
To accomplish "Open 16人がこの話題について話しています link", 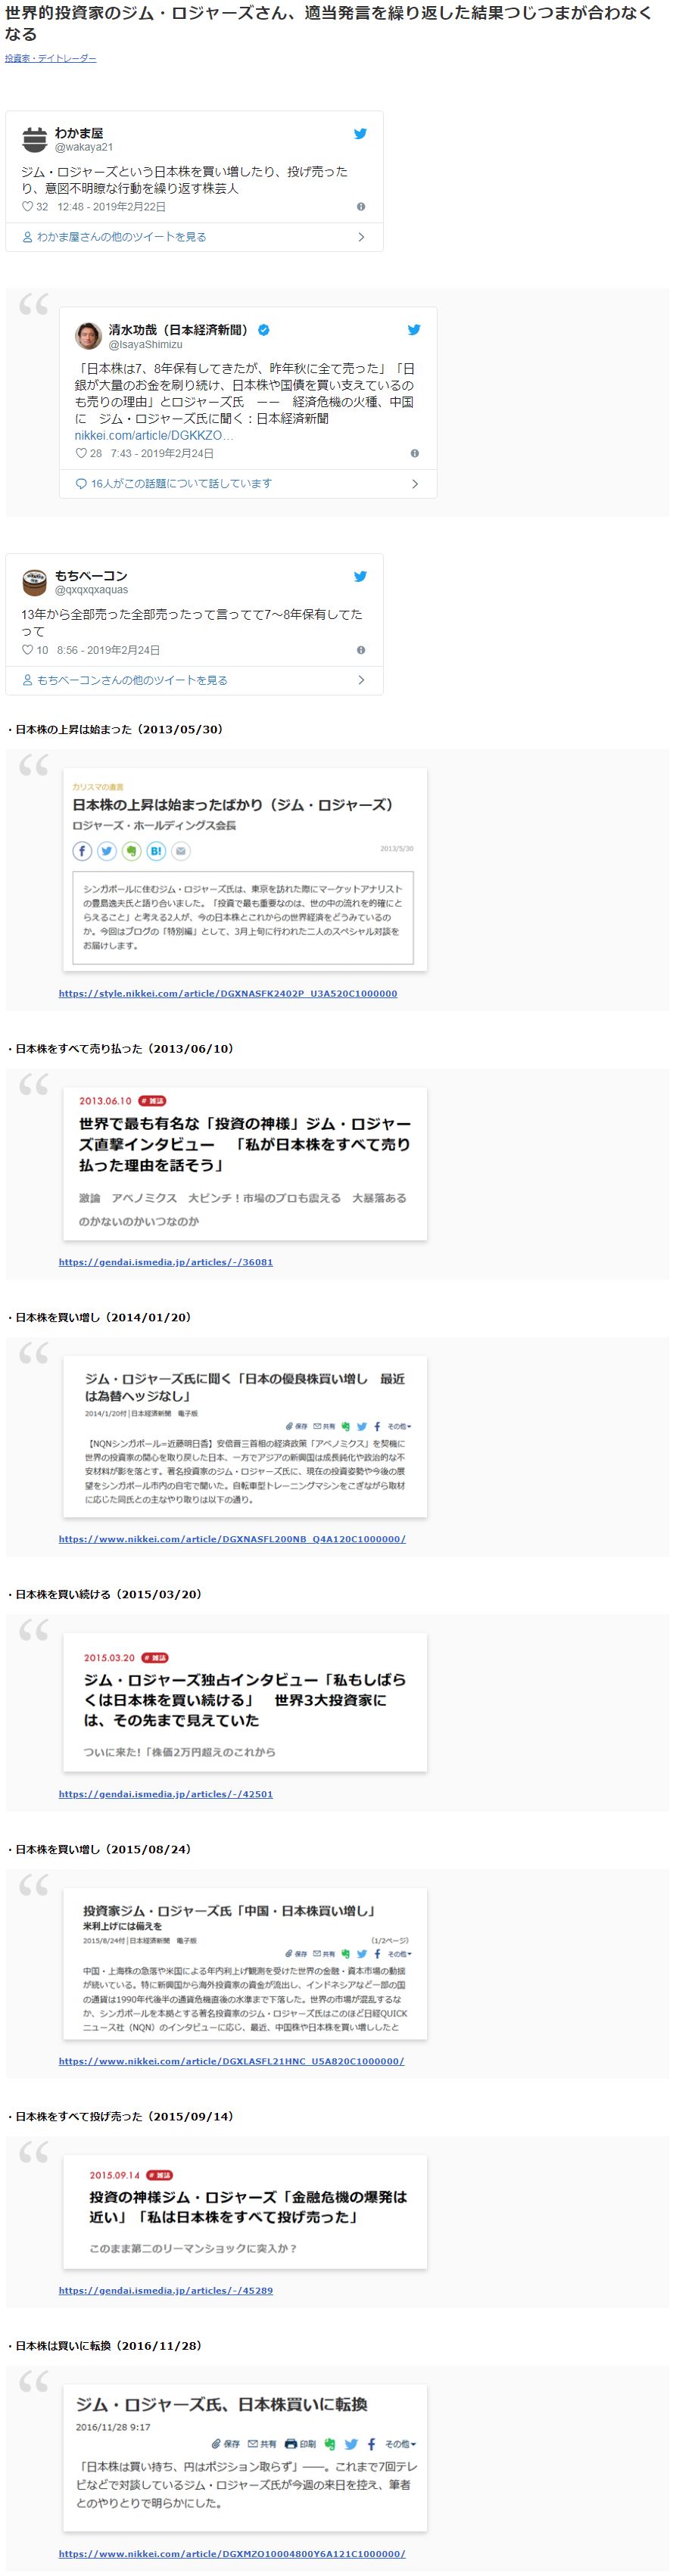I will [x=181, y=484].
